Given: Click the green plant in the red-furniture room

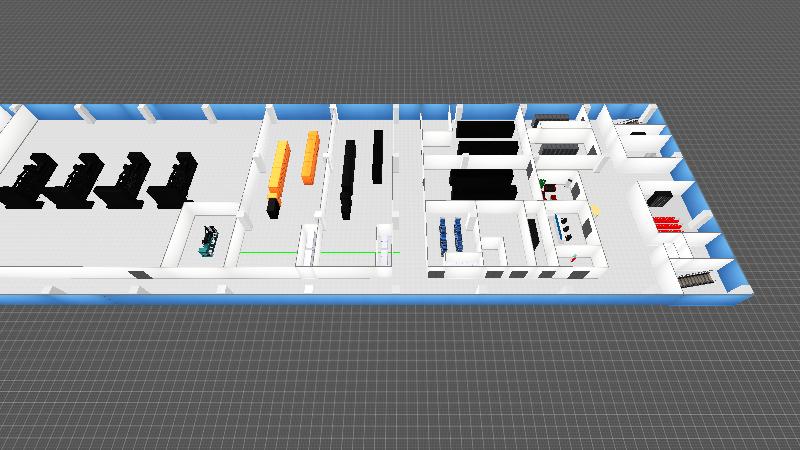Looking at the screenshot, I should pyautogui.click(x=542, y=184).
